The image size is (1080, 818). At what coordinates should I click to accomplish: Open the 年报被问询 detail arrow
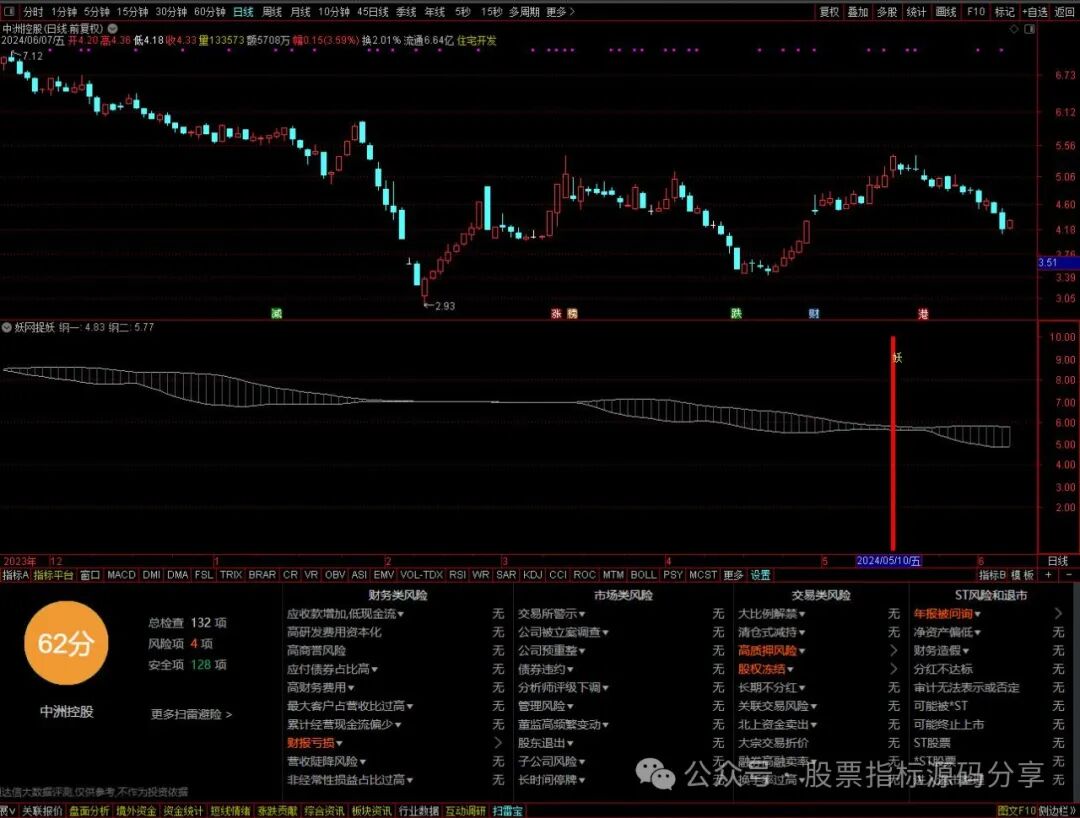tap(1058, 614)
